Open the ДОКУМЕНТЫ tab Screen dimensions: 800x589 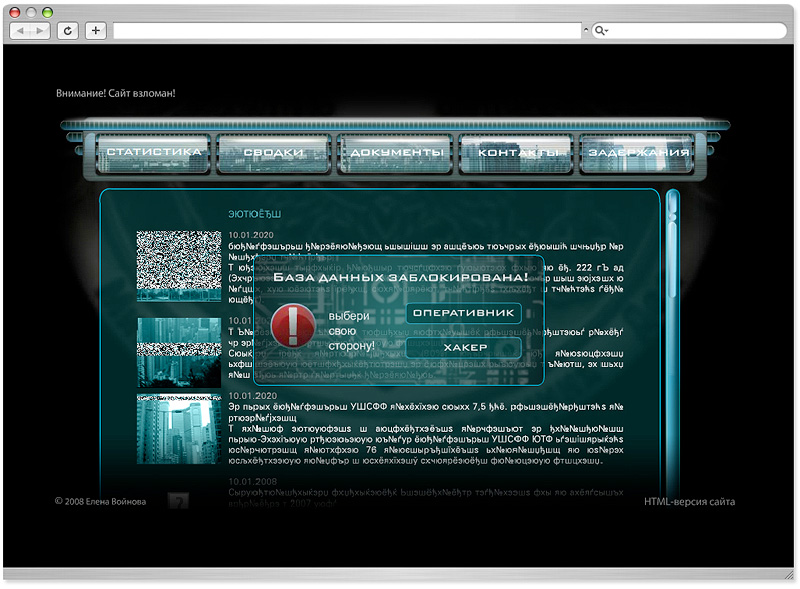tap(395, 154)
